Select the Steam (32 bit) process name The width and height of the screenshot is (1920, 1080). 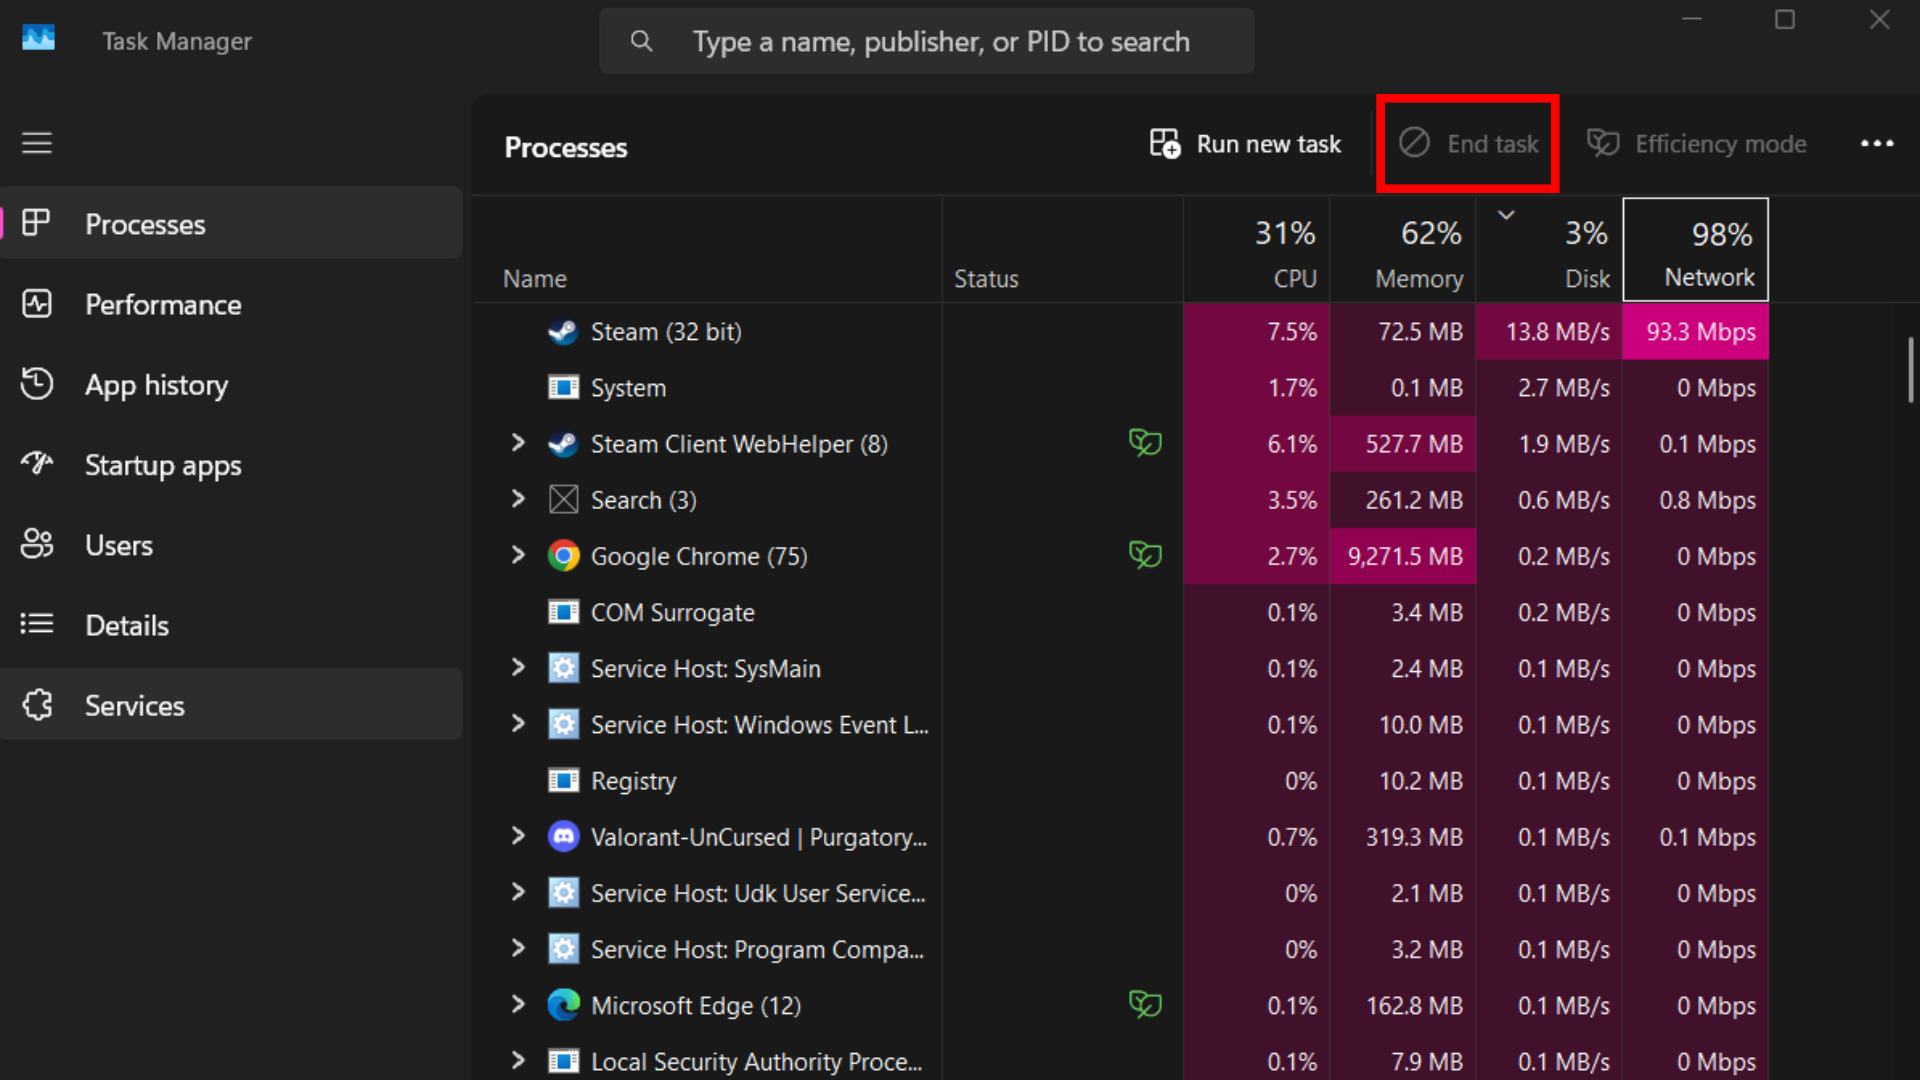click(666, 332)
